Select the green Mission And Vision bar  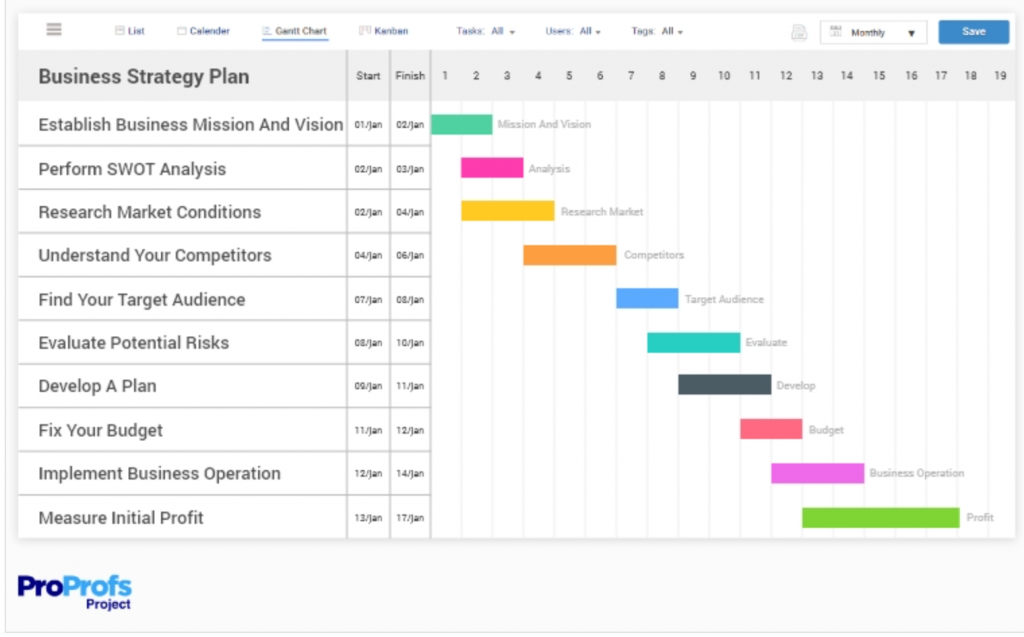coord(462,124)
